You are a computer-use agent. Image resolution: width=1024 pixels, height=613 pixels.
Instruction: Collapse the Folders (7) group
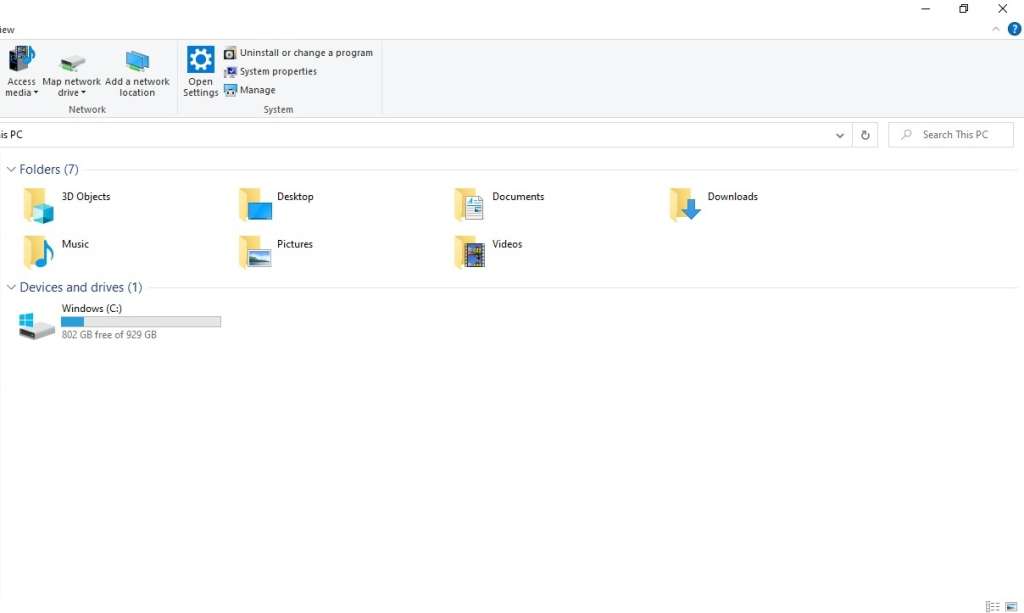[x=11, y=170]
